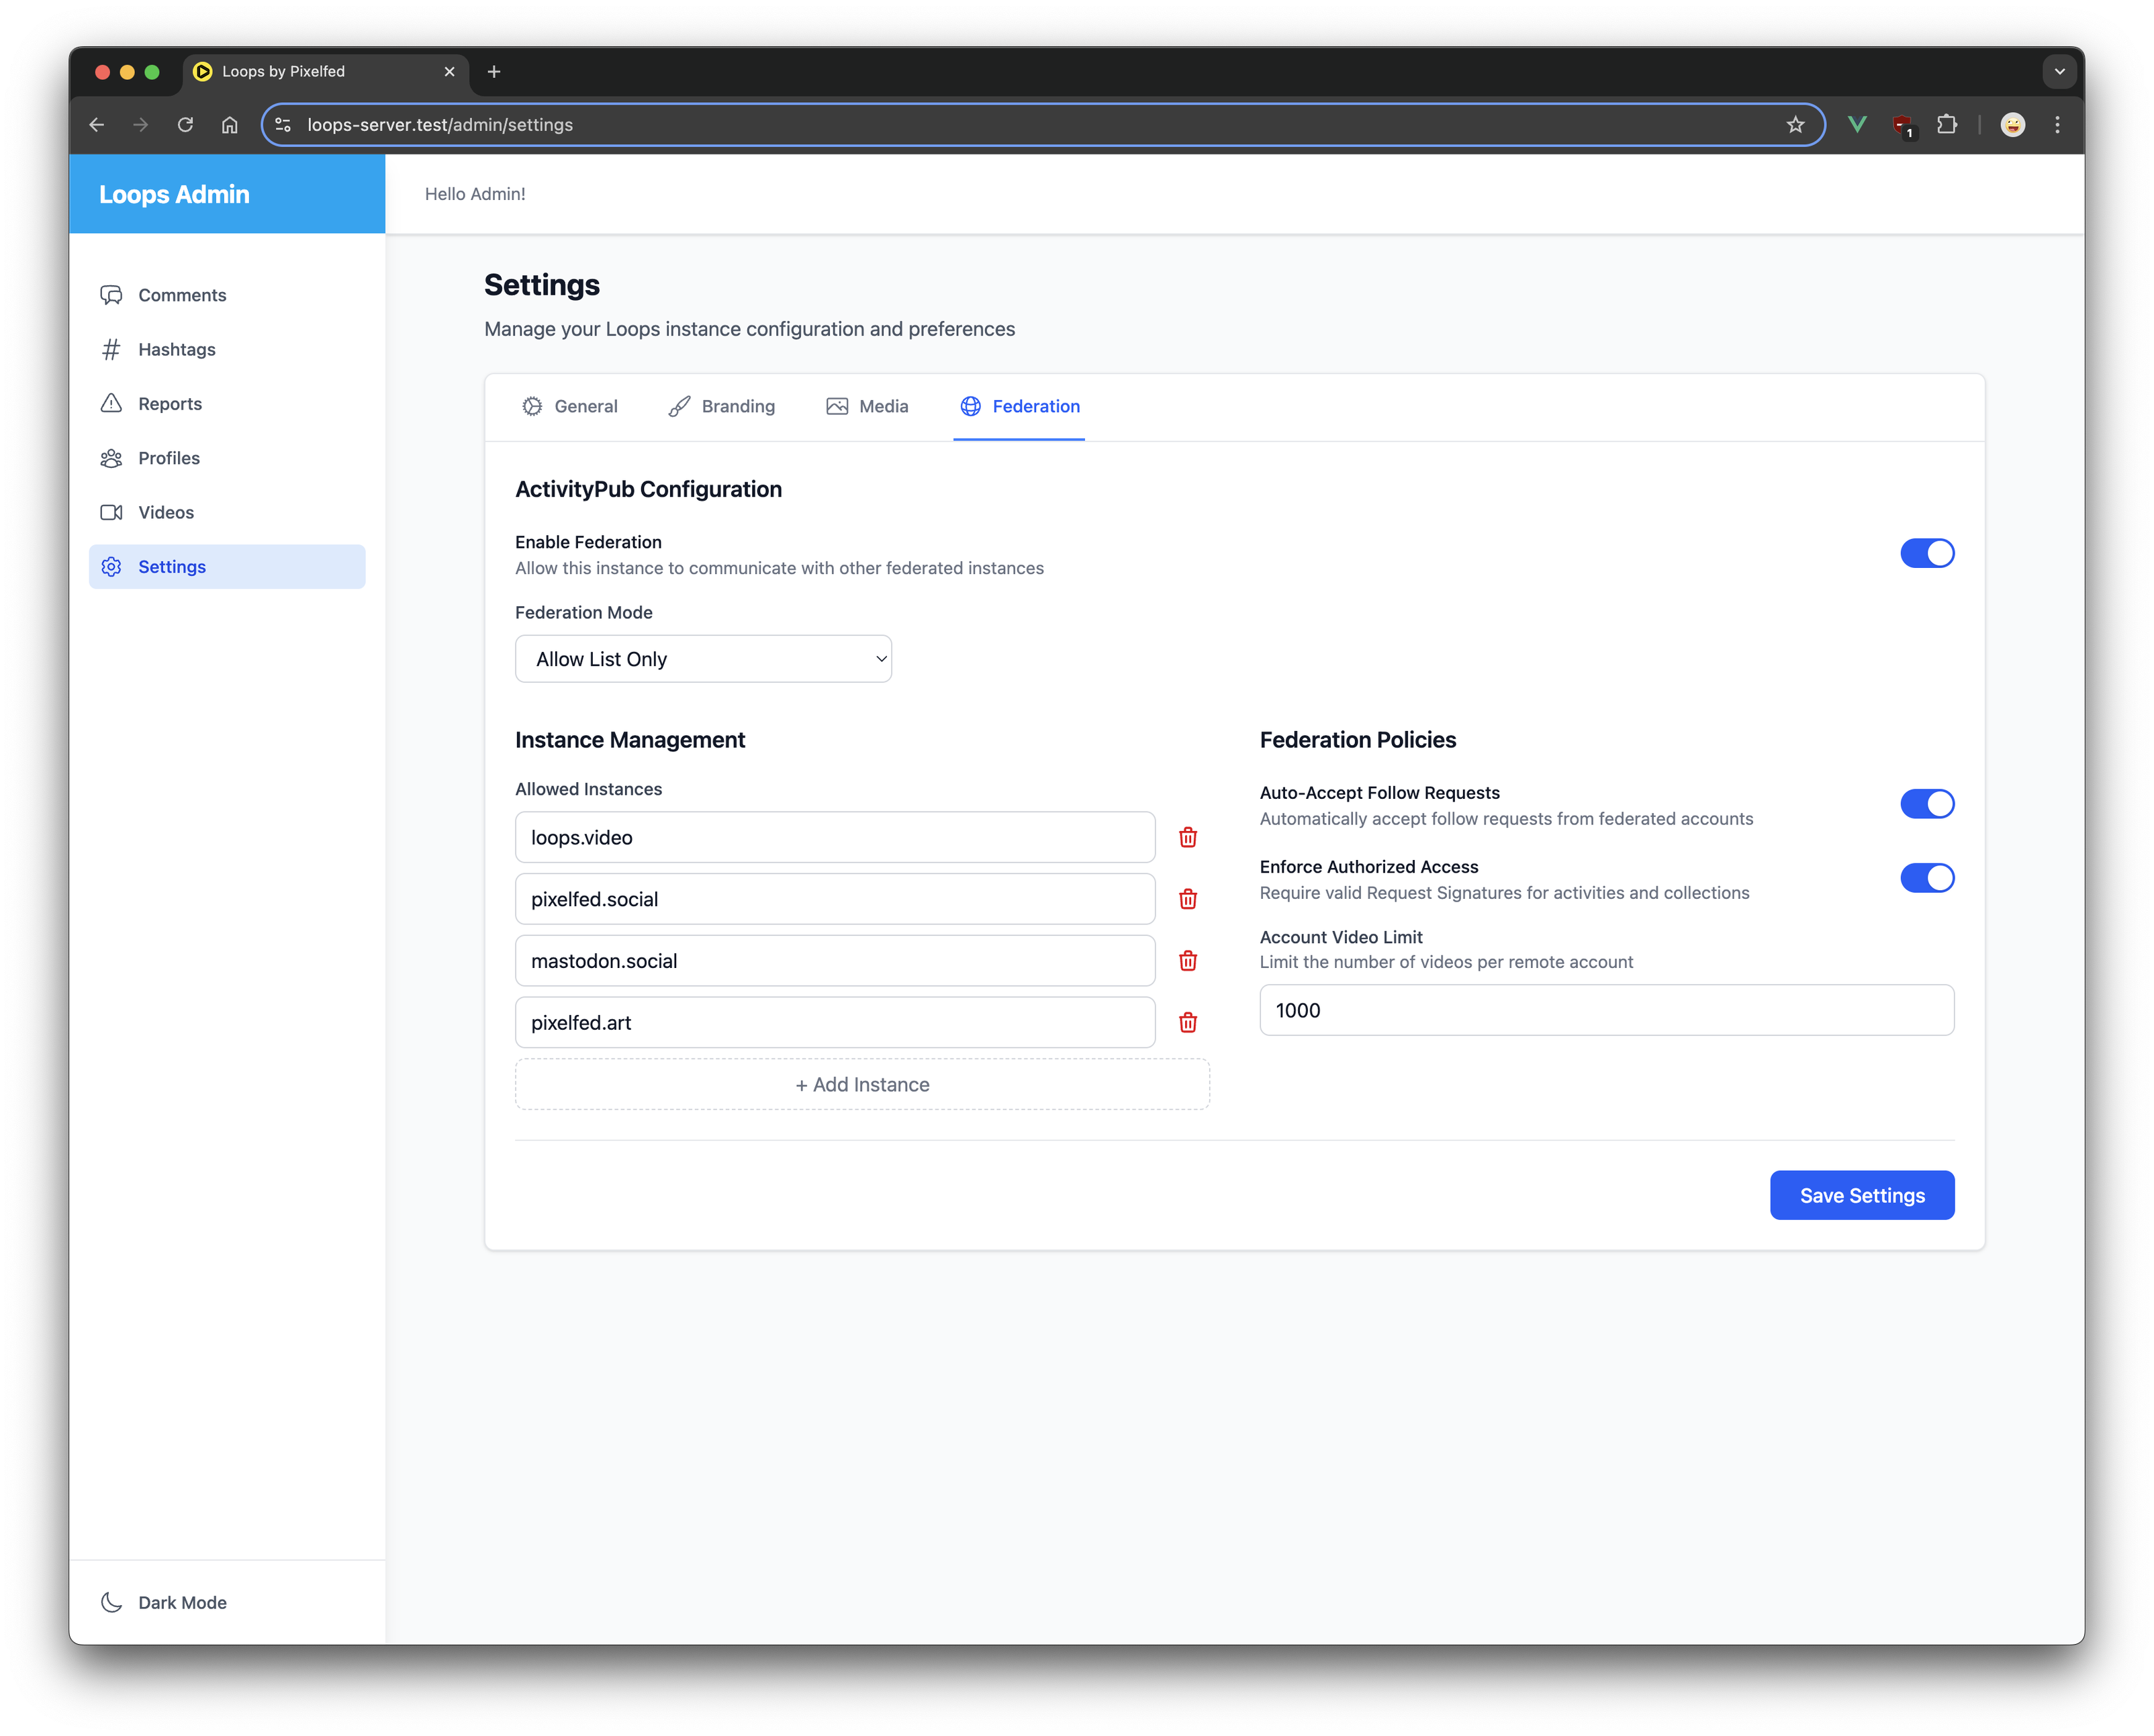Viewport: 2154px width, 1736px height.
Task: Open the Vue devtools extension icon
Action: [1857, 125]
